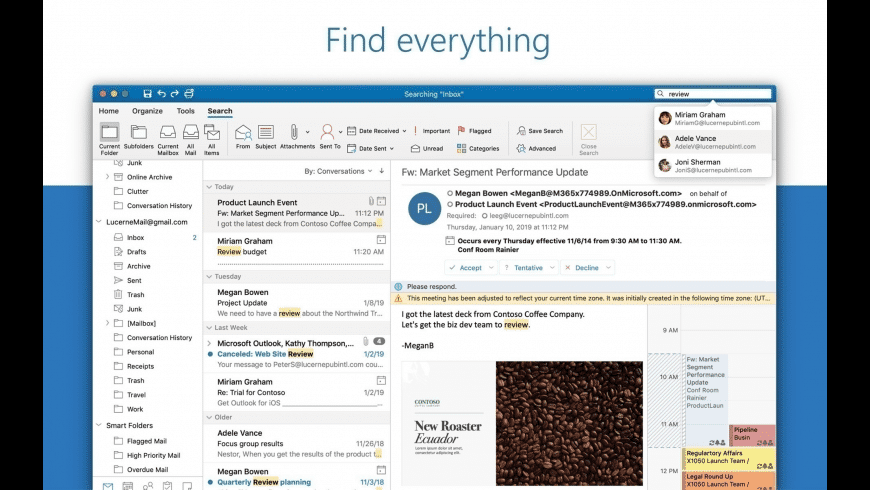Screen dimensions: 870x490
Task: Expand Microsoft Outlook, Kathy Thompson conversation
Action: pos(209,343)
